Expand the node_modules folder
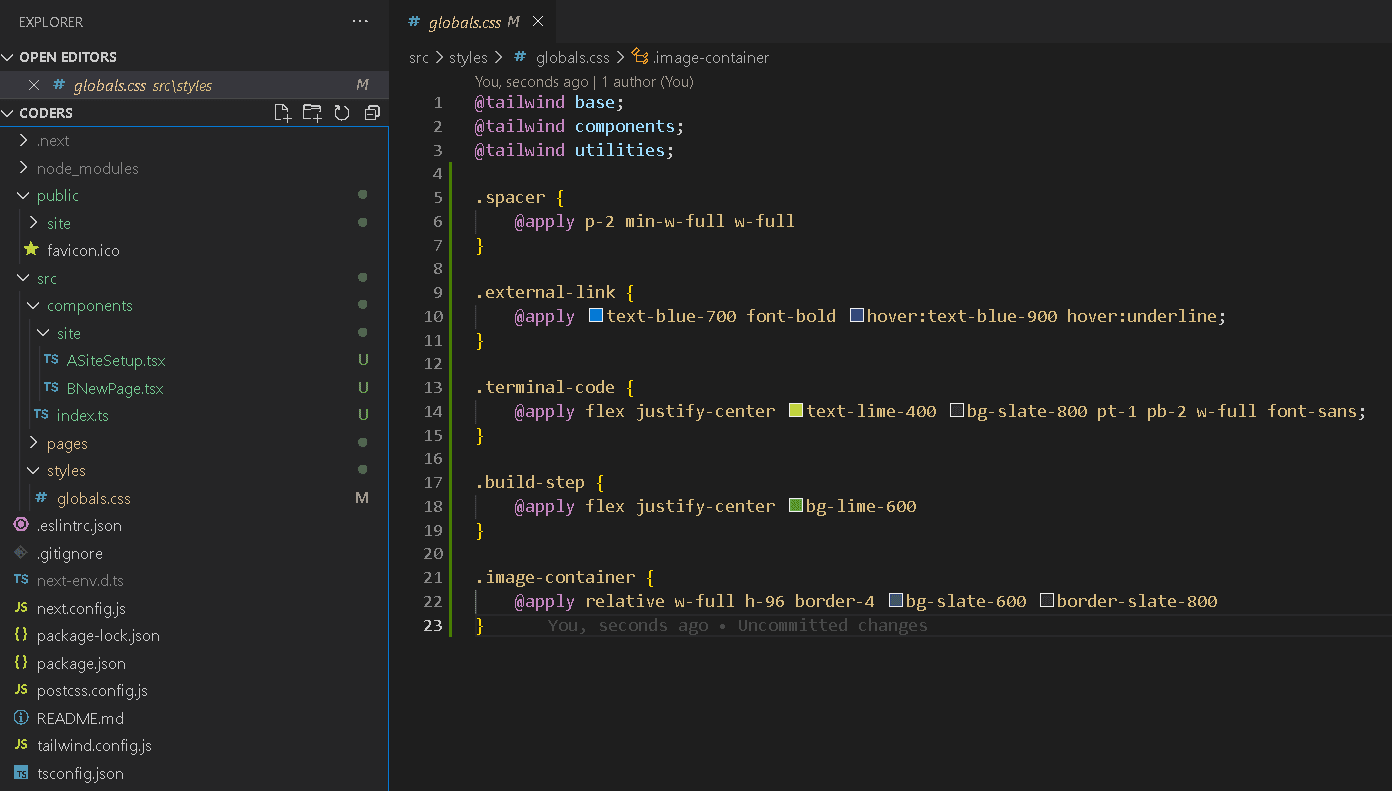This screenshot has height=791, width=1392. [x=87, y=169]
